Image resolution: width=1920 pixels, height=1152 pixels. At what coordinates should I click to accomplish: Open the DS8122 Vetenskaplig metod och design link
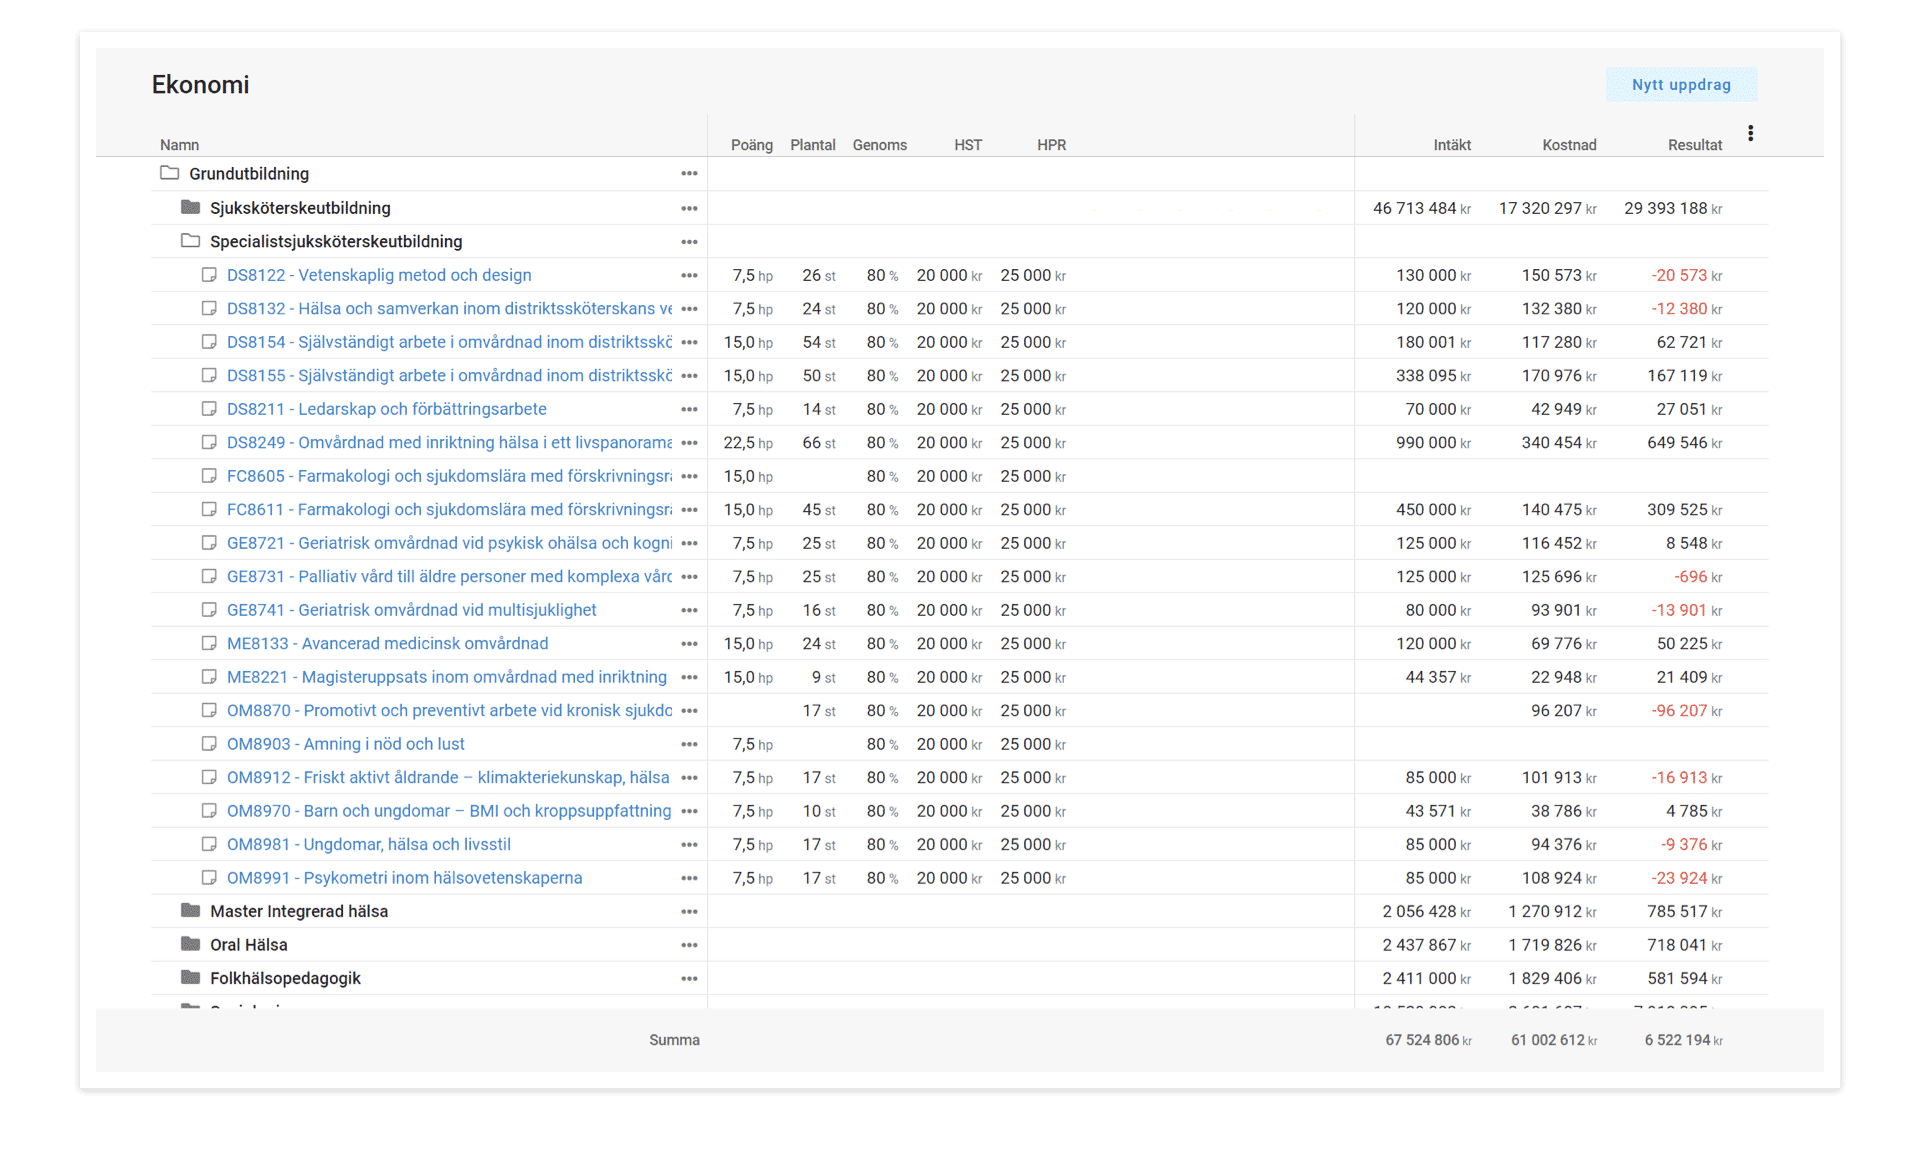[379, 275]
